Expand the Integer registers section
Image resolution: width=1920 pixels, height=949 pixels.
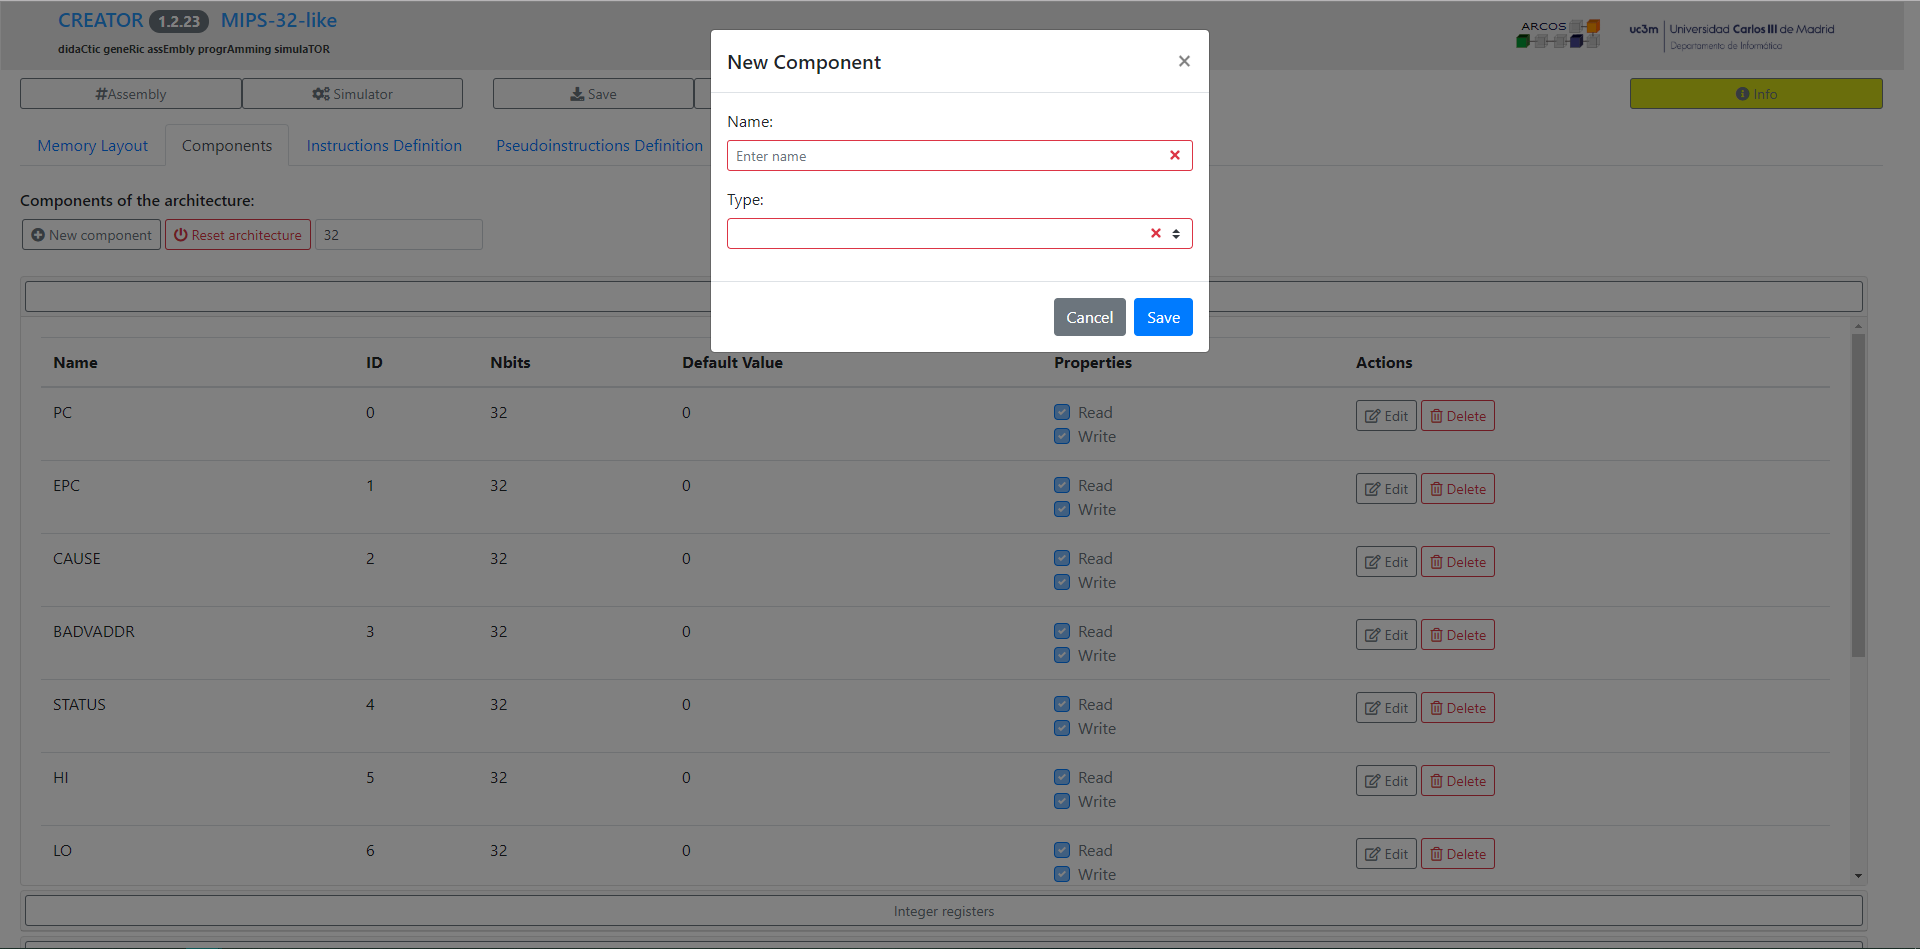[943, 911]
